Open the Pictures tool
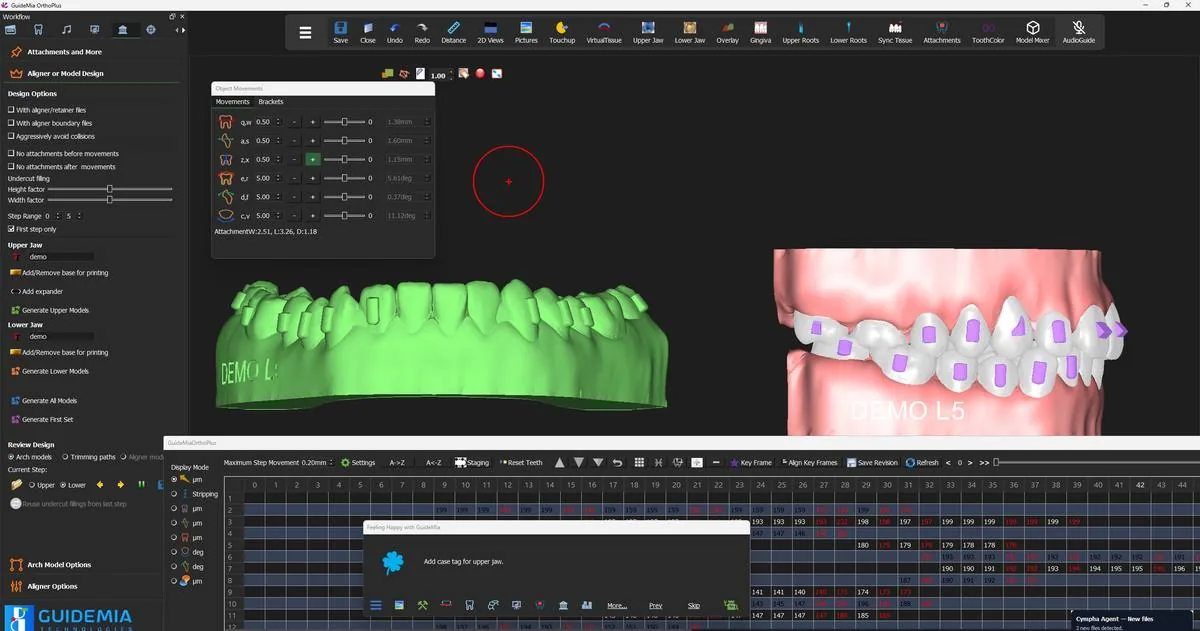 (526, 32)
